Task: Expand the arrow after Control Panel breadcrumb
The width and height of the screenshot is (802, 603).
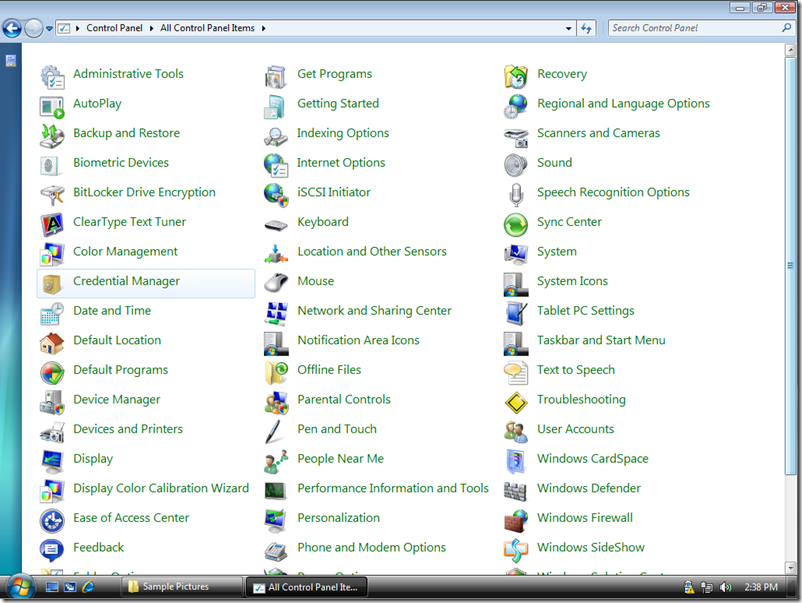Action: pyautogui.click(x=151, y=28)
